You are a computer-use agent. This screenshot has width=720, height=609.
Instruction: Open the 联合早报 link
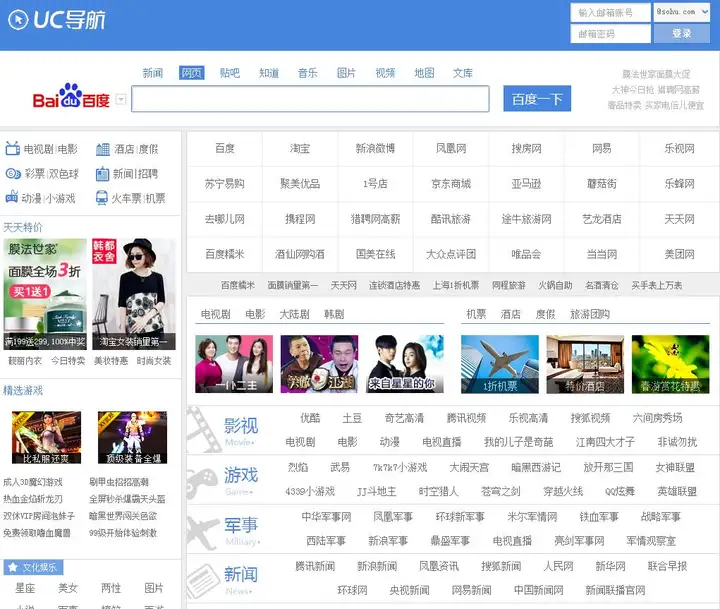click(667, 566)
